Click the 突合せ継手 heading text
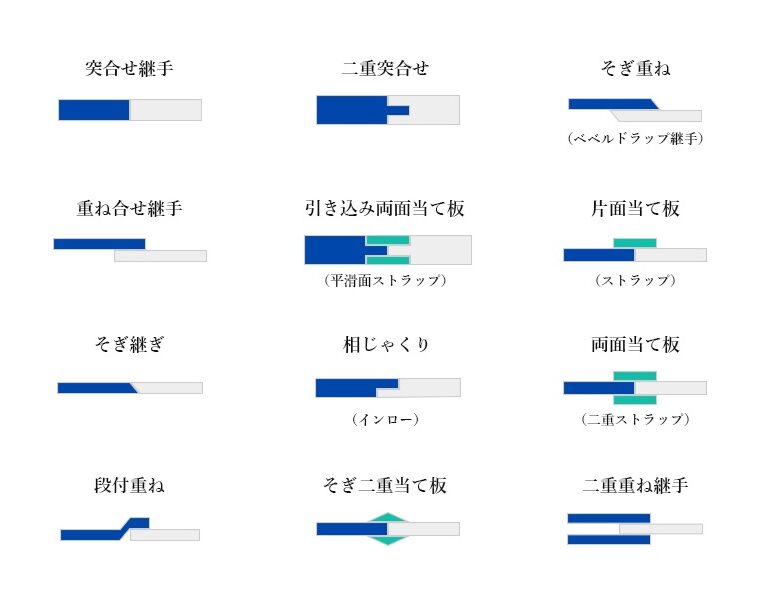The width and height of the screenshot is (769, 594). click(129, 68)
